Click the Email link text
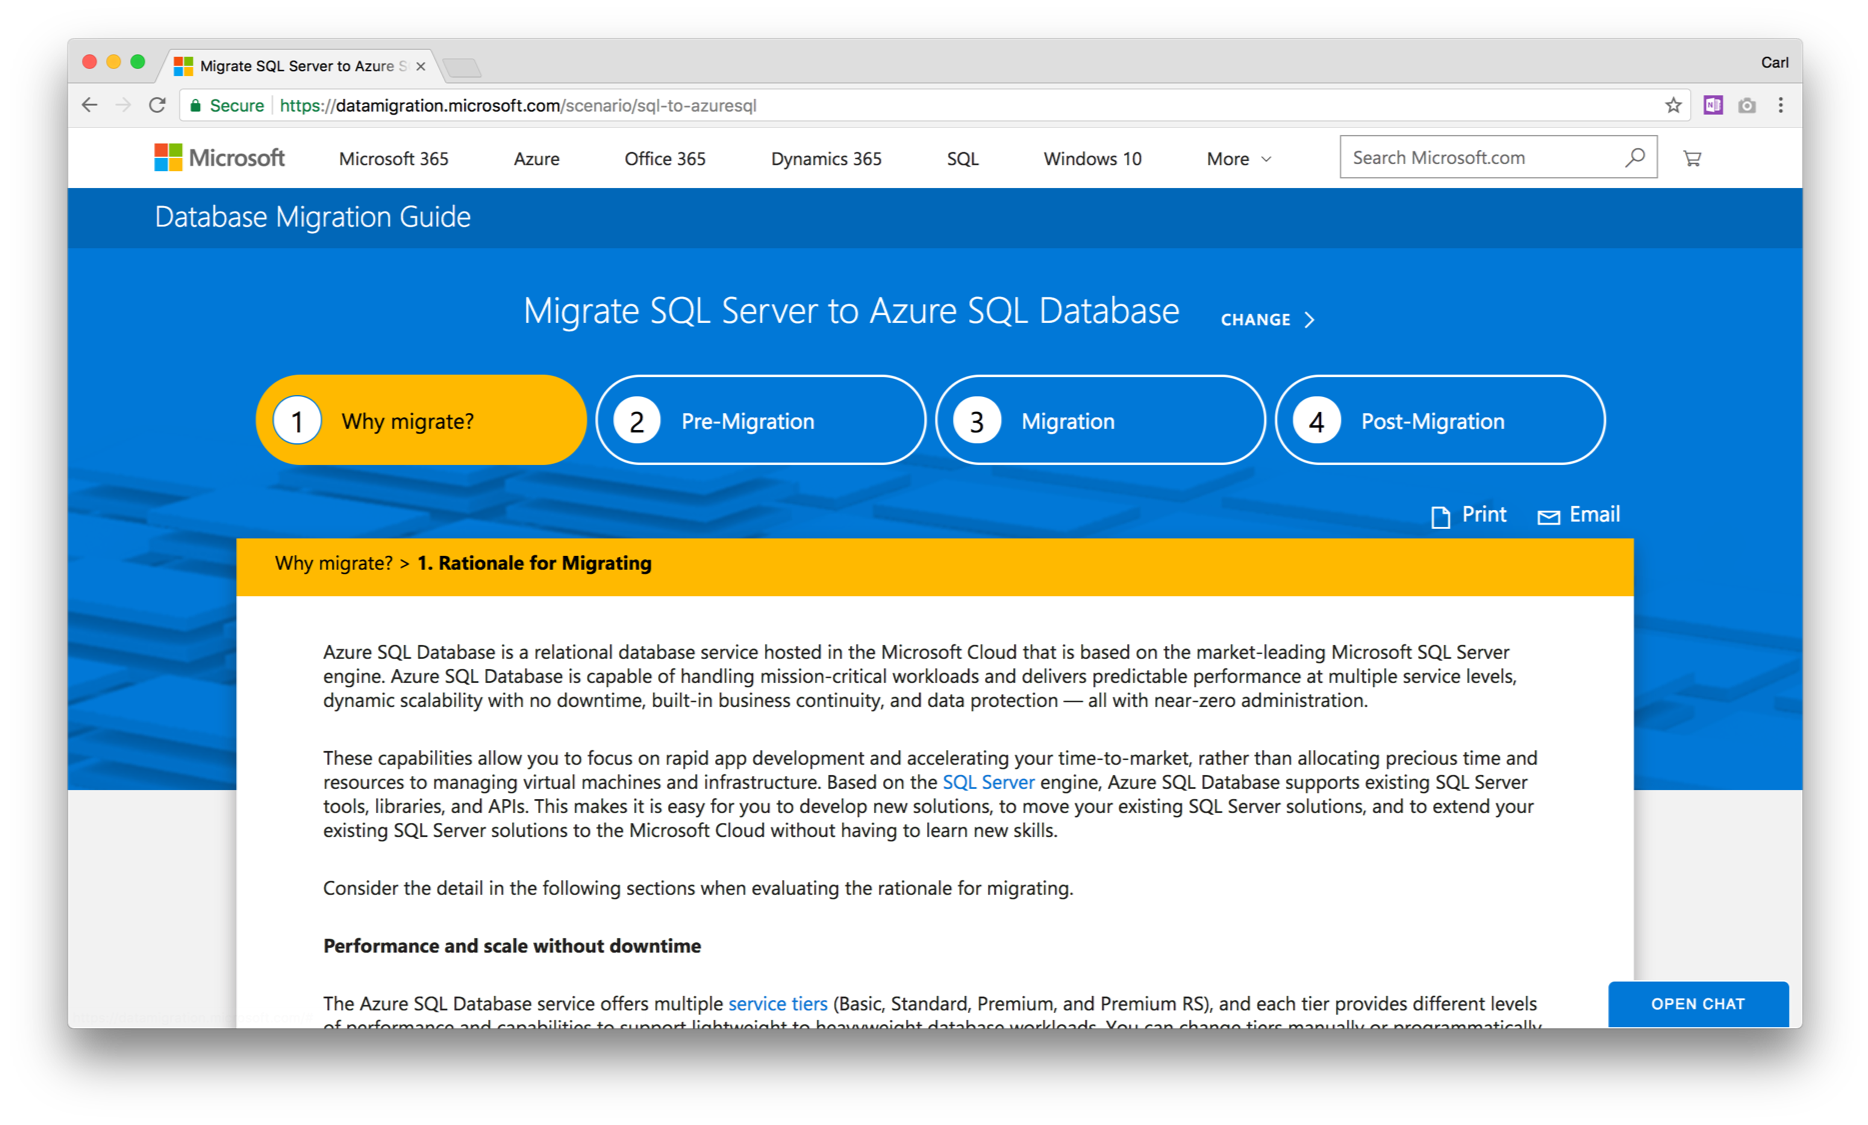This screenshot has height=1125, width=1868. 1595,514
